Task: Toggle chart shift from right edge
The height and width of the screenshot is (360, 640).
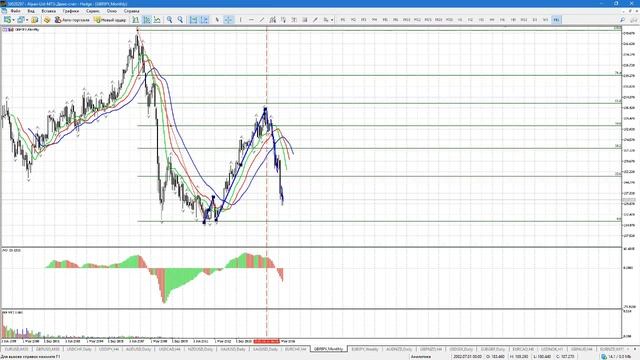Action: click(204, 20)
